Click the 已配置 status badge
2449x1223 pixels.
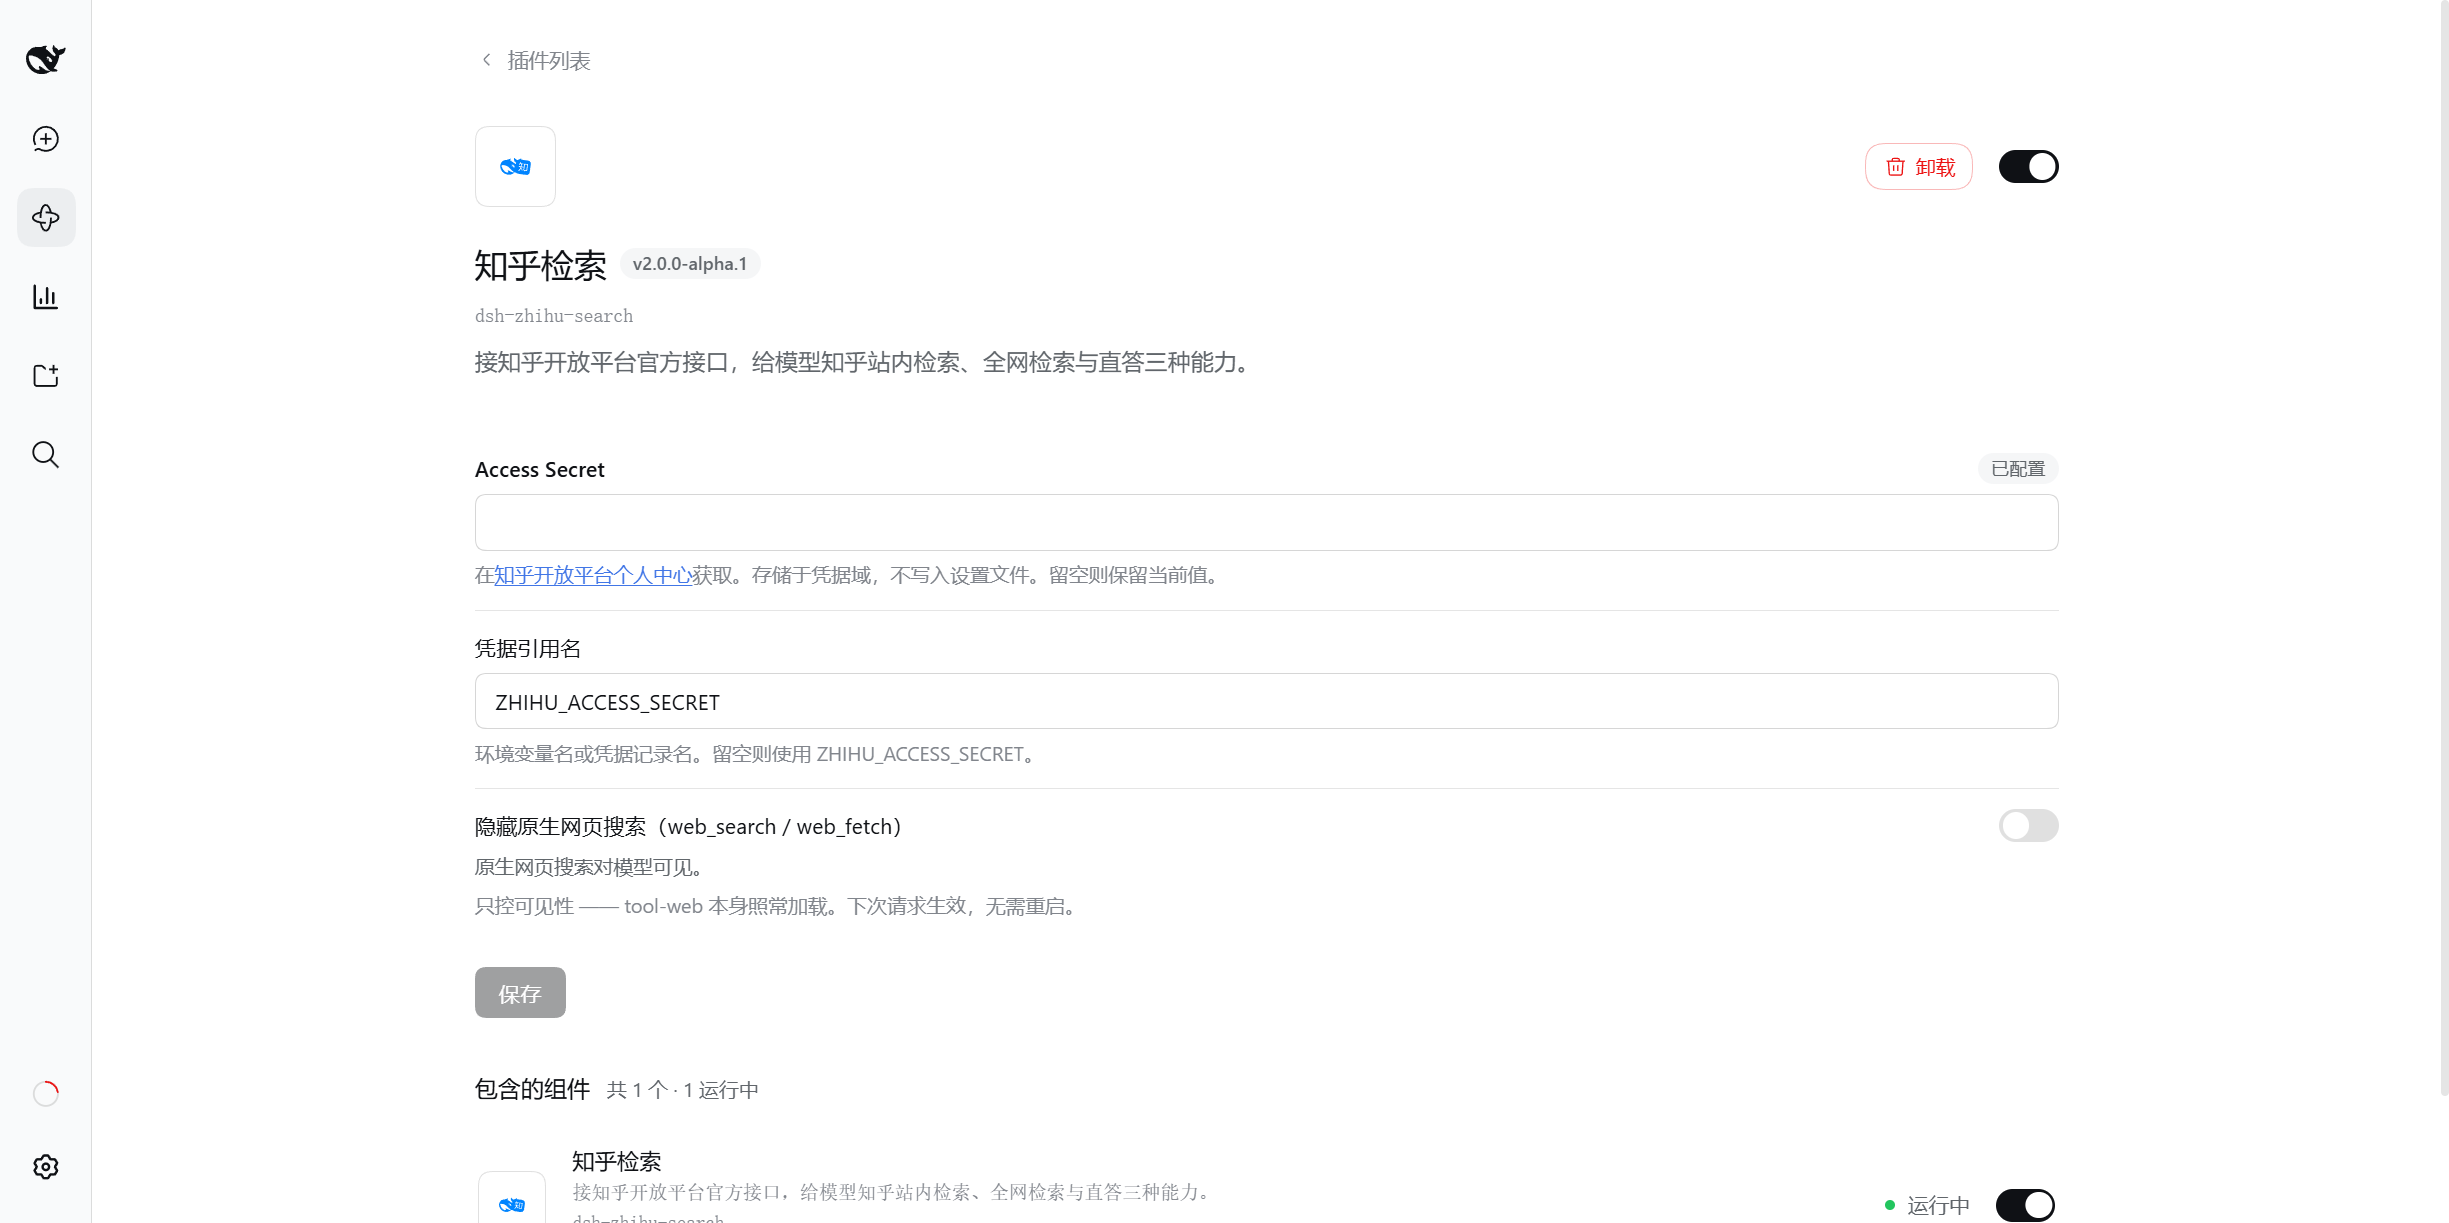pyautogui.click(x=2018, y=469)
